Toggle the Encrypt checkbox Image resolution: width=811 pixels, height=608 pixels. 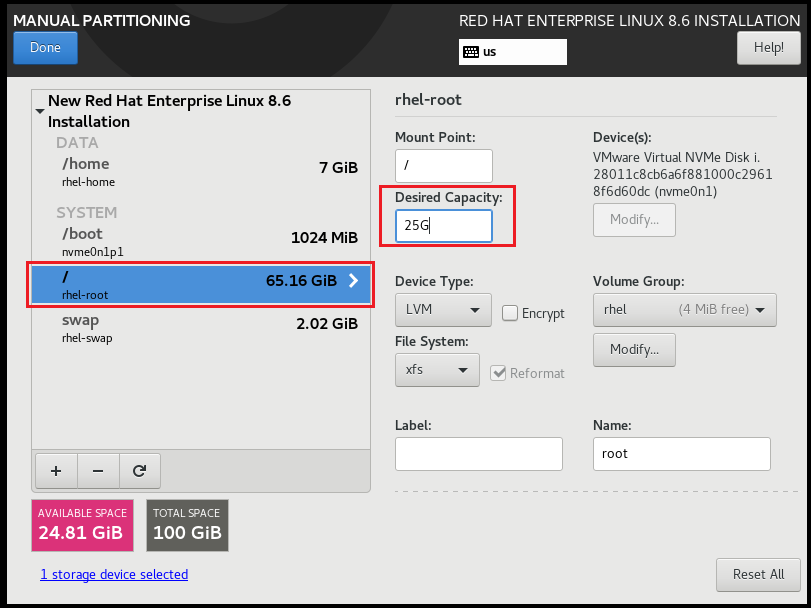510,313
